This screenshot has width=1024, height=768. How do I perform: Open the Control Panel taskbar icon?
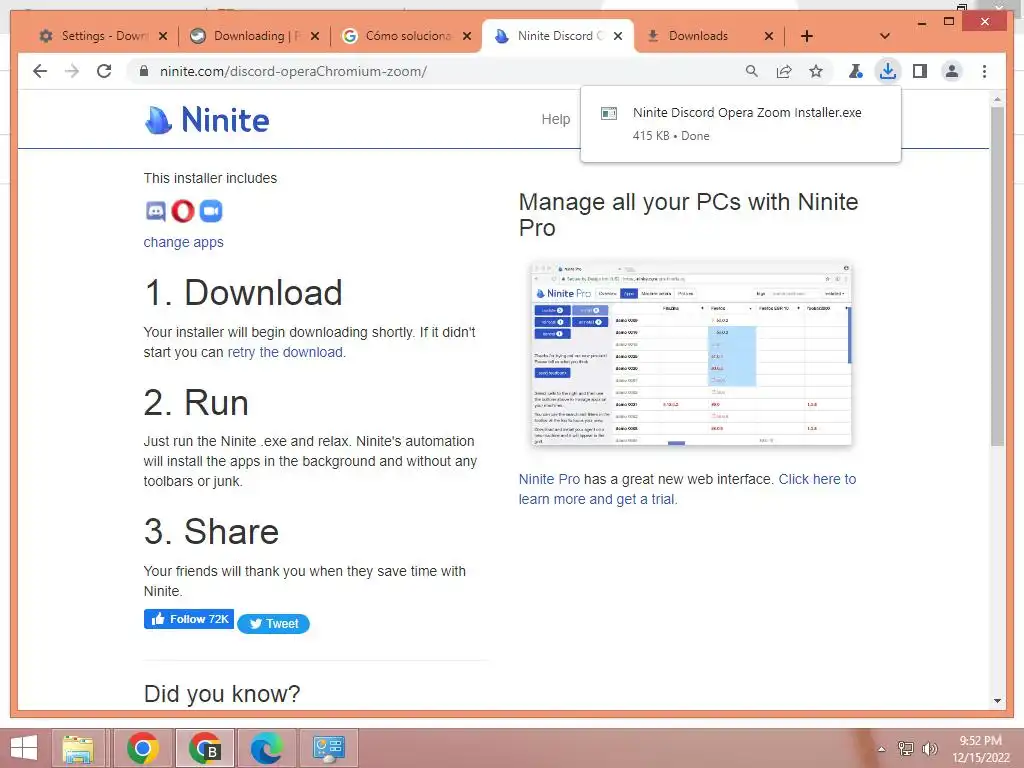point(328,748)
